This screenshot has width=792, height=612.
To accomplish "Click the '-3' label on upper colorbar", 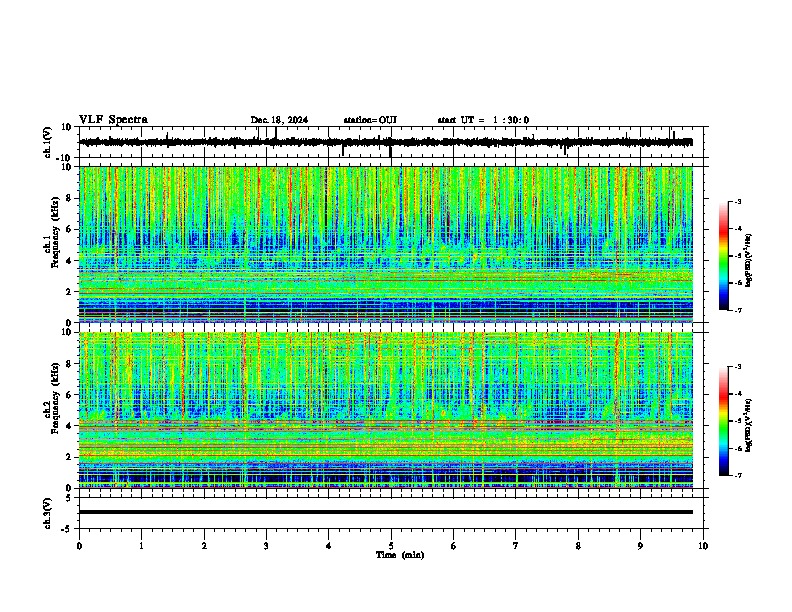I will [737, 201].
